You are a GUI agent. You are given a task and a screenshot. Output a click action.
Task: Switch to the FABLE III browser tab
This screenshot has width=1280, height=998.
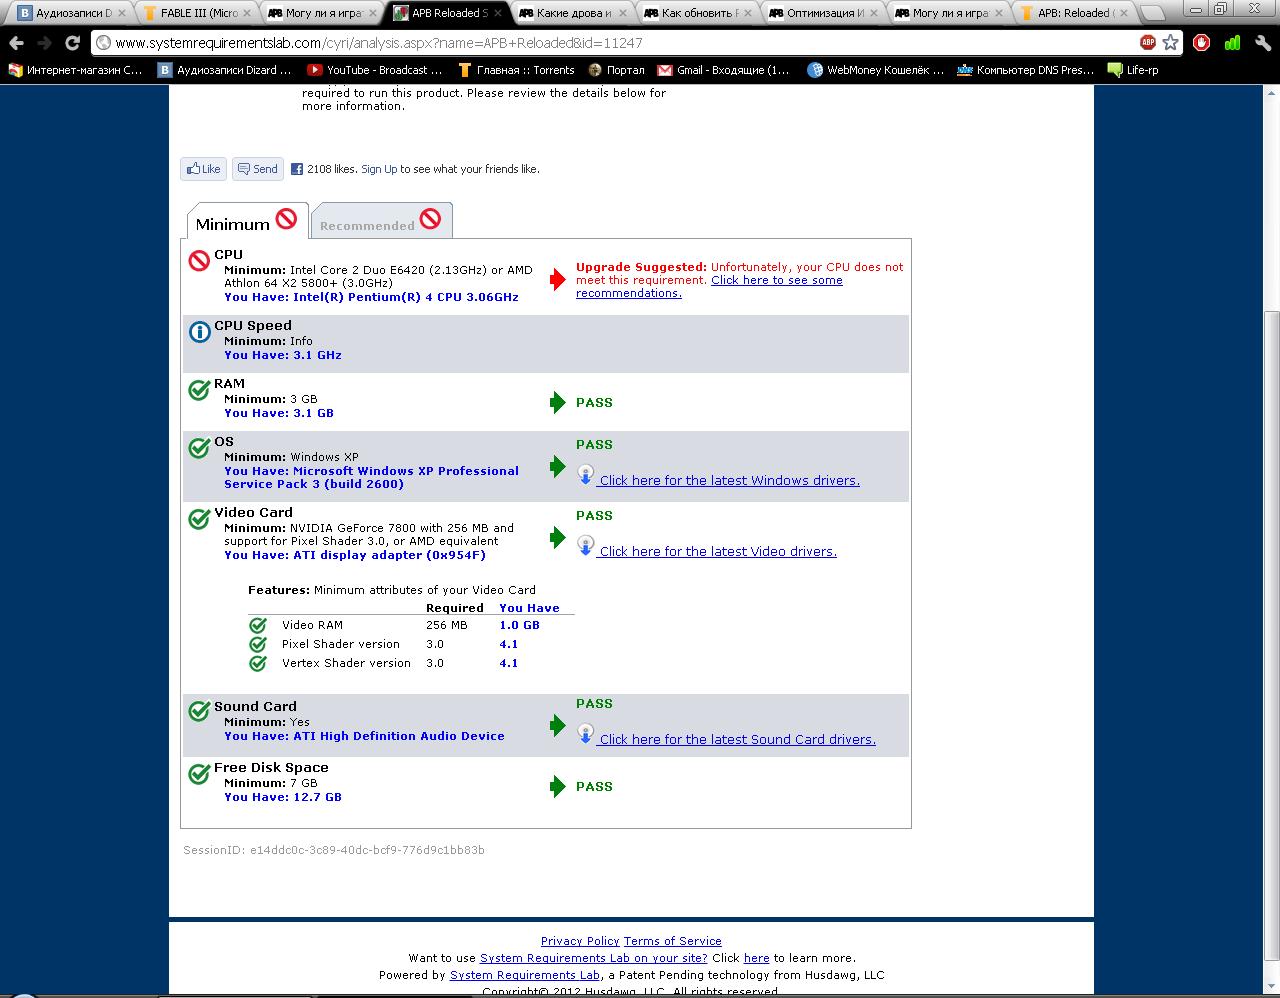[x=198, y=13]
